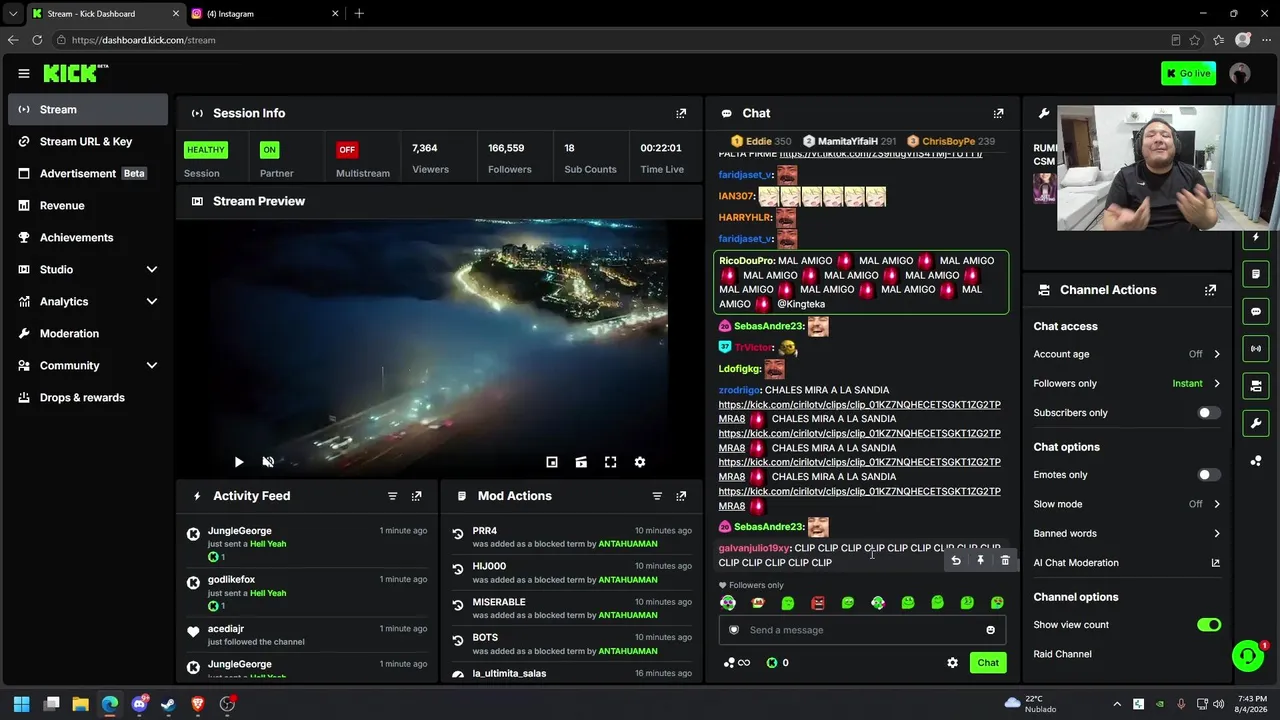Reply to galvanjulio19xy's chat message
This screenshot has height=720, width=1280.
956,561
